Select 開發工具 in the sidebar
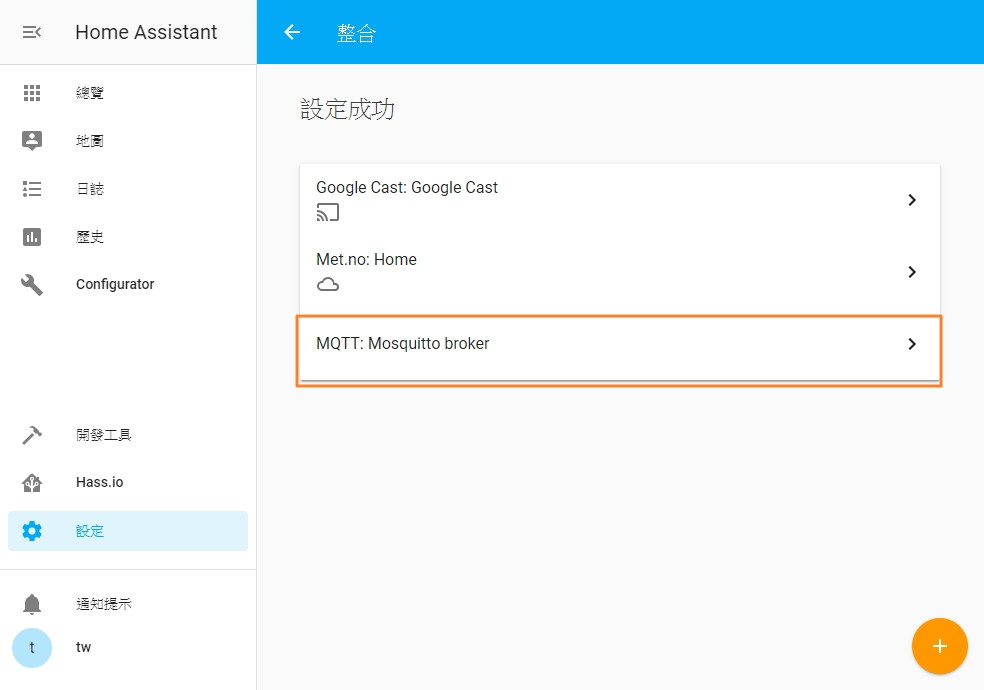 pyautogui.click(x=128, y=435)
